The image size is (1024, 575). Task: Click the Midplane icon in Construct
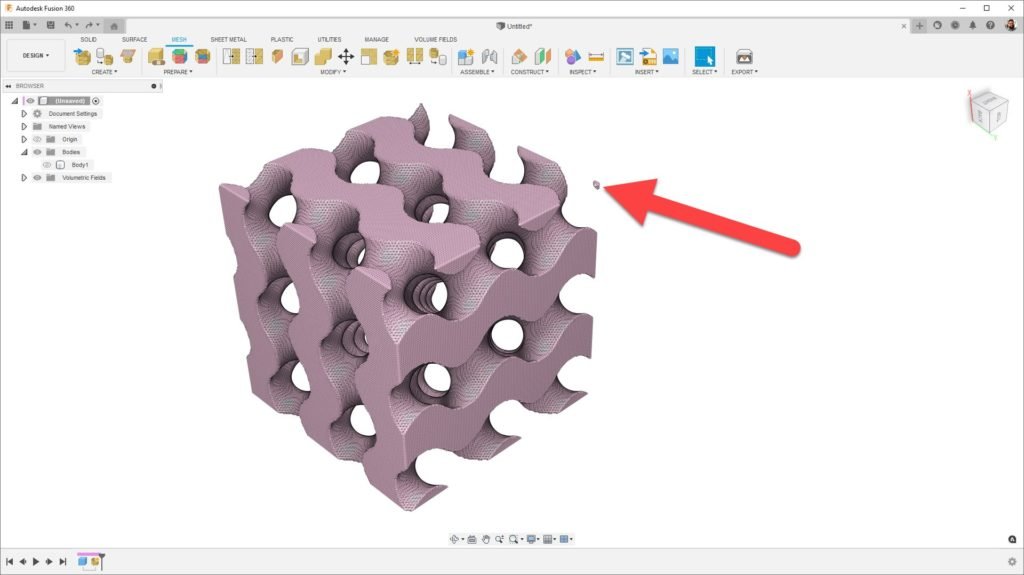click(543, 56)
